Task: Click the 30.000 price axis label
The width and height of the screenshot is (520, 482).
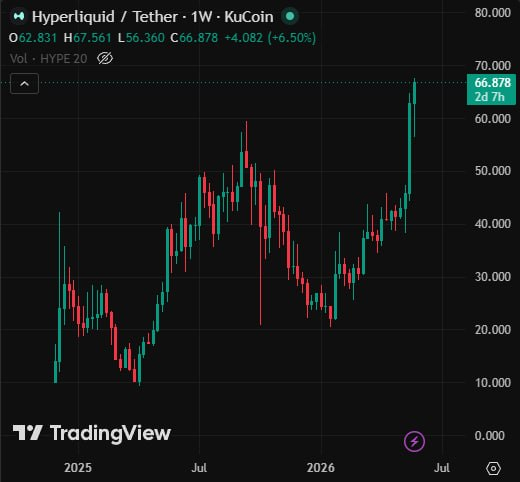Action: 493,277
